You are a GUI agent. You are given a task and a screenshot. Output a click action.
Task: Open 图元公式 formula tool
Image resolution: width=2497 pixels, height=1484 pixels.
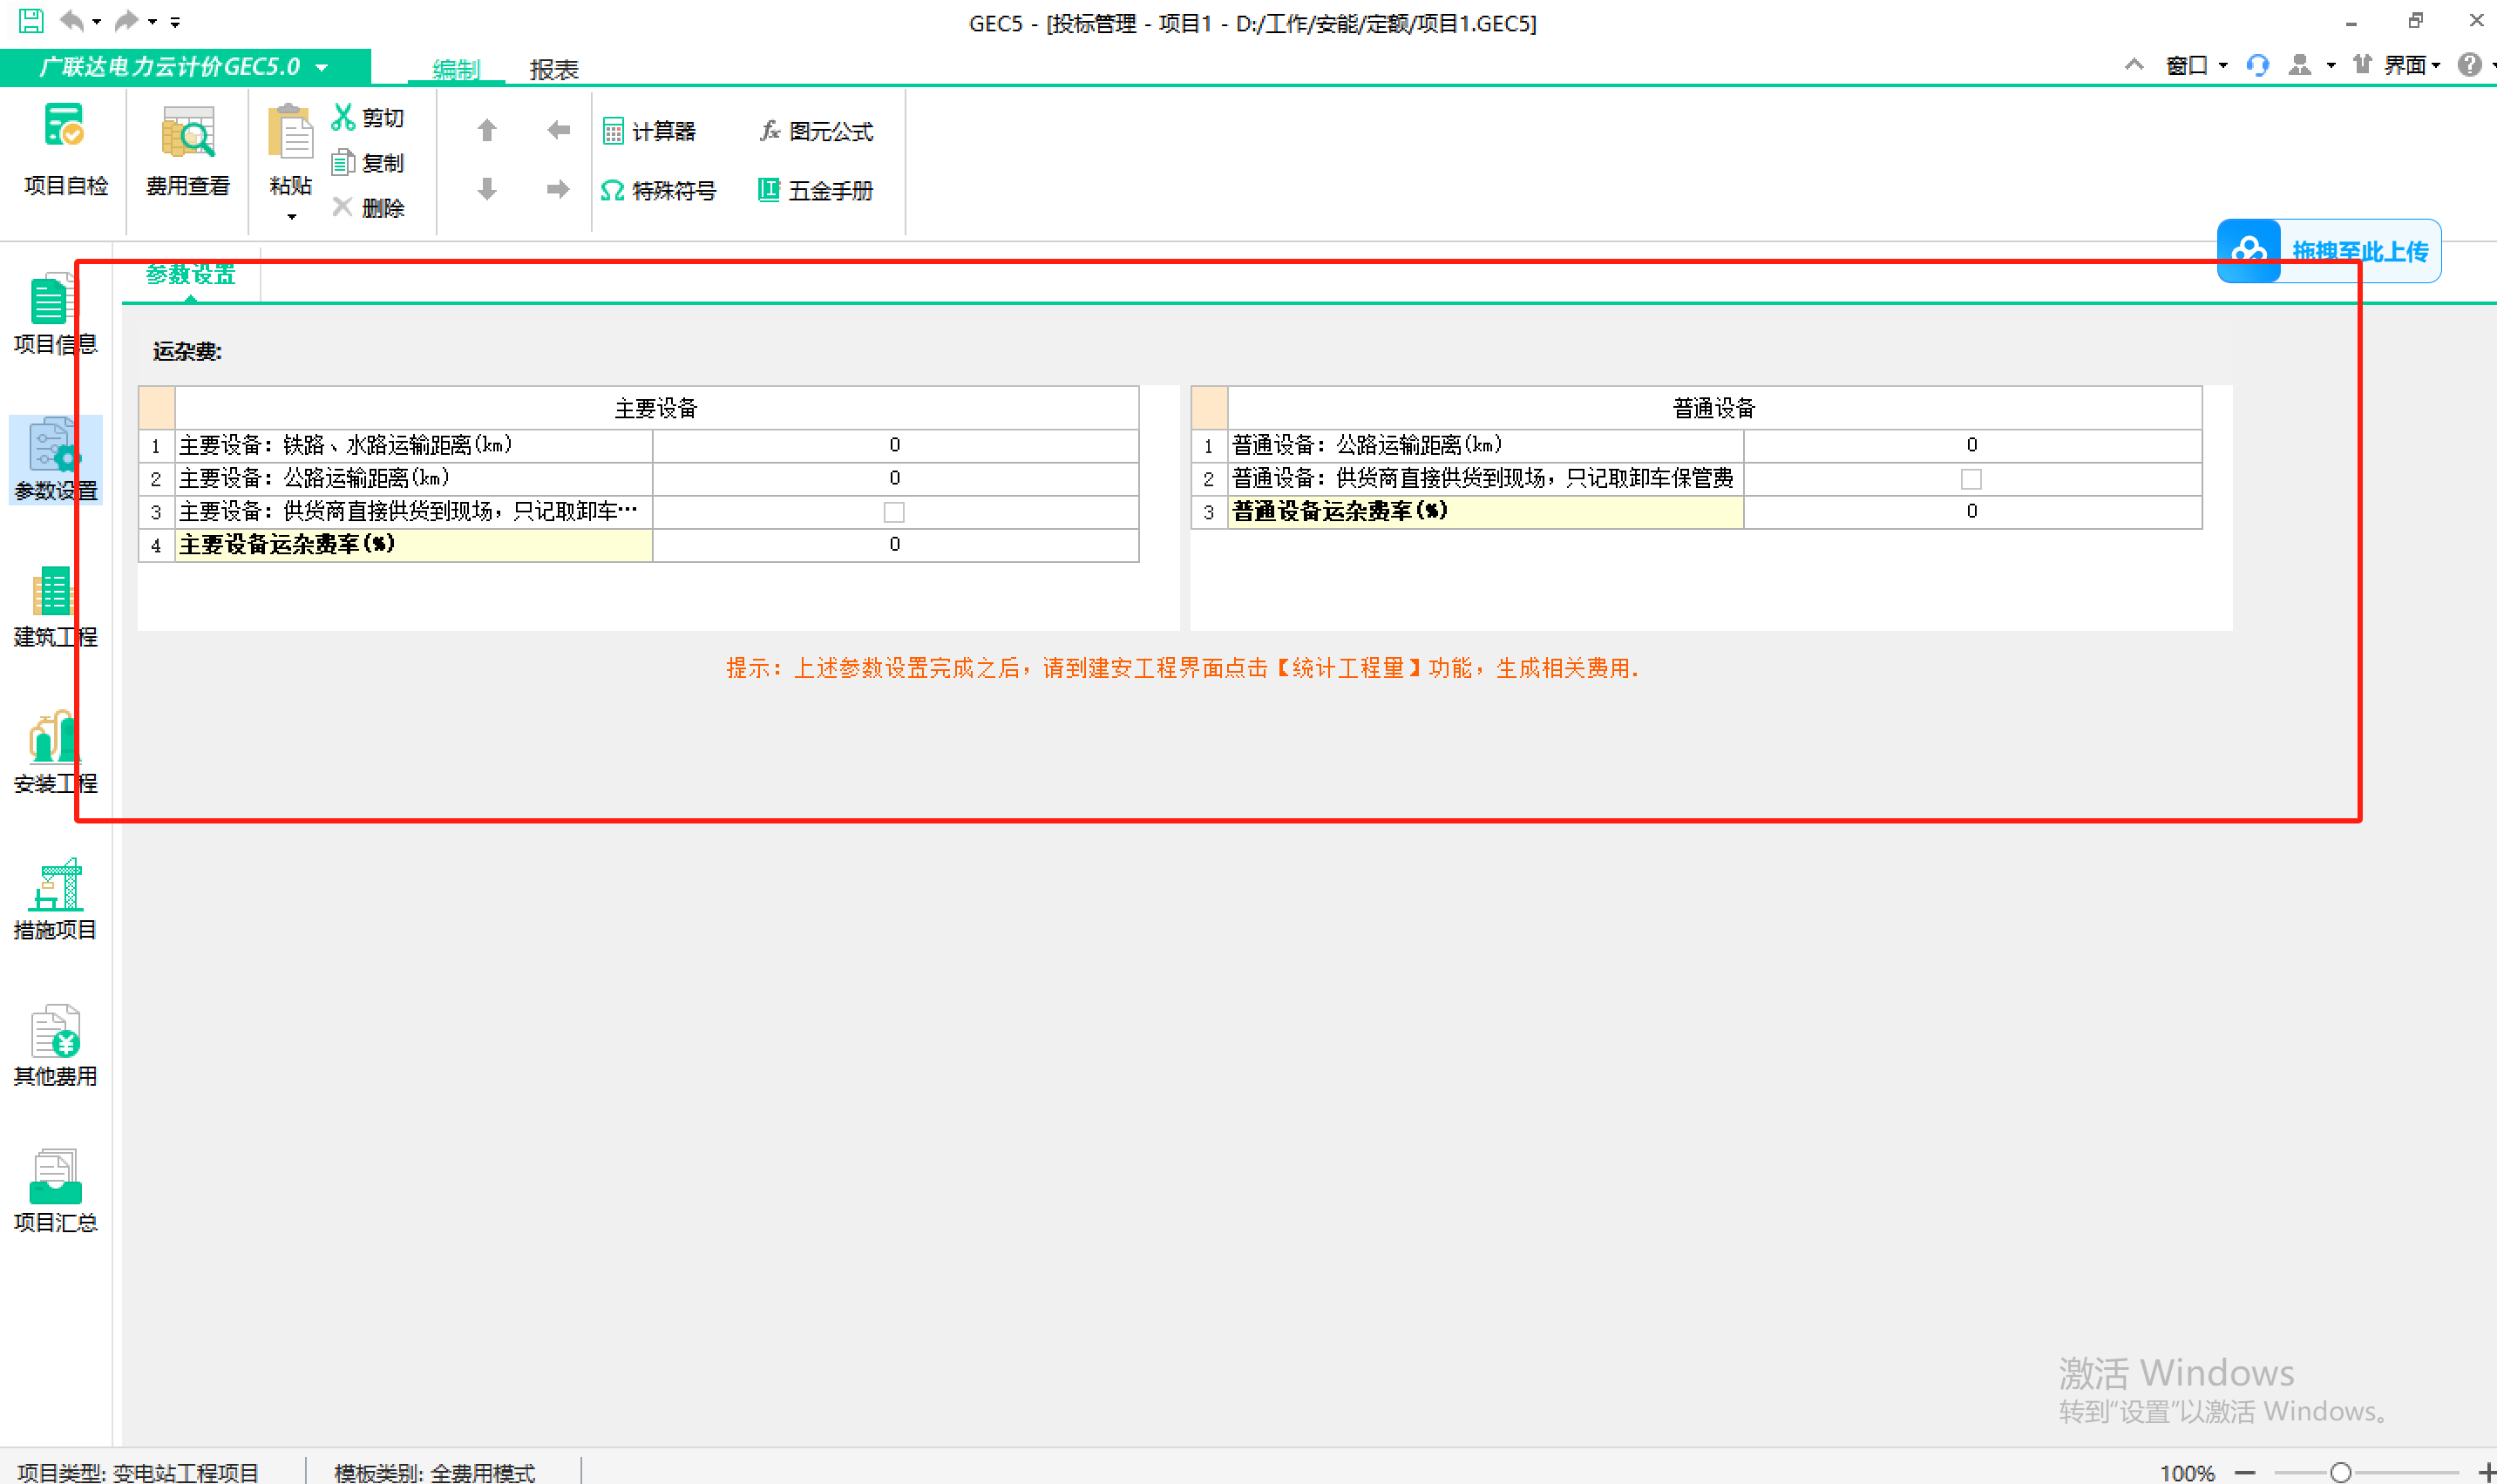point(816,131)
